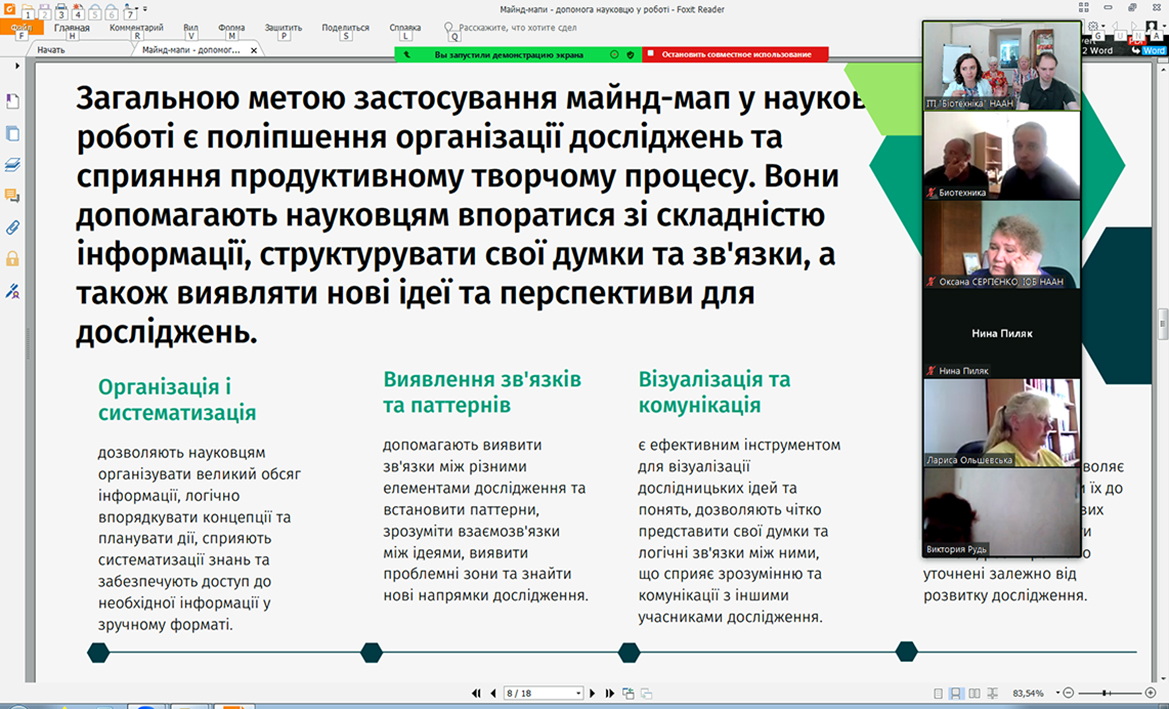1169x709 pixels.
Task: Expand the left navigation panel arrow
Action: 17,66
